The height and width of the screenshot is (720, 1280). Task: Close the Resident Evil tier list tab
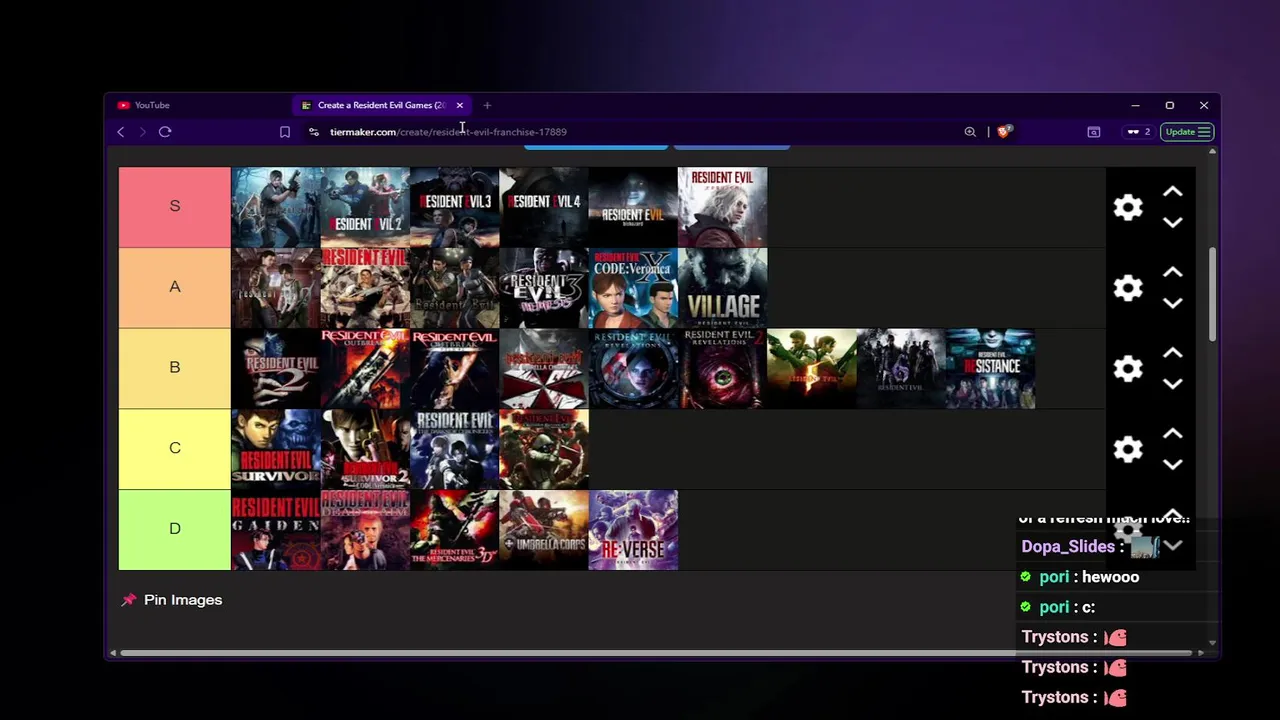coord(460,105)
